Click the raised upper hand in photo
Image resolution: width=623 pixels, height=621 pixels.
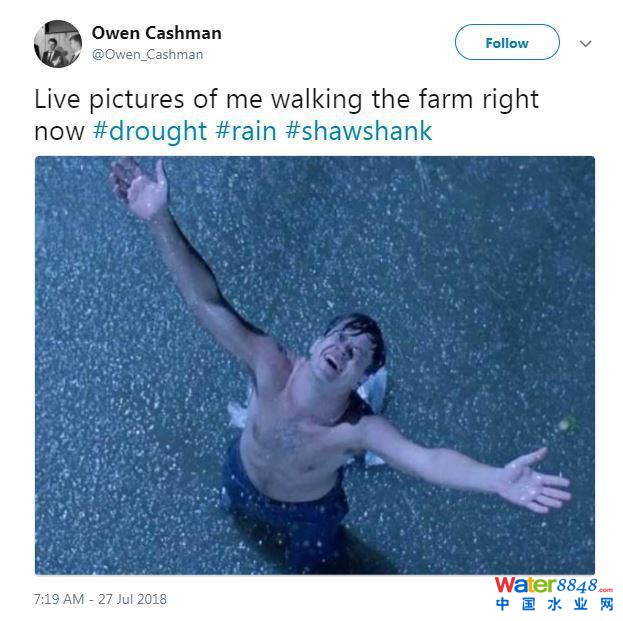(x=139, y=189)
